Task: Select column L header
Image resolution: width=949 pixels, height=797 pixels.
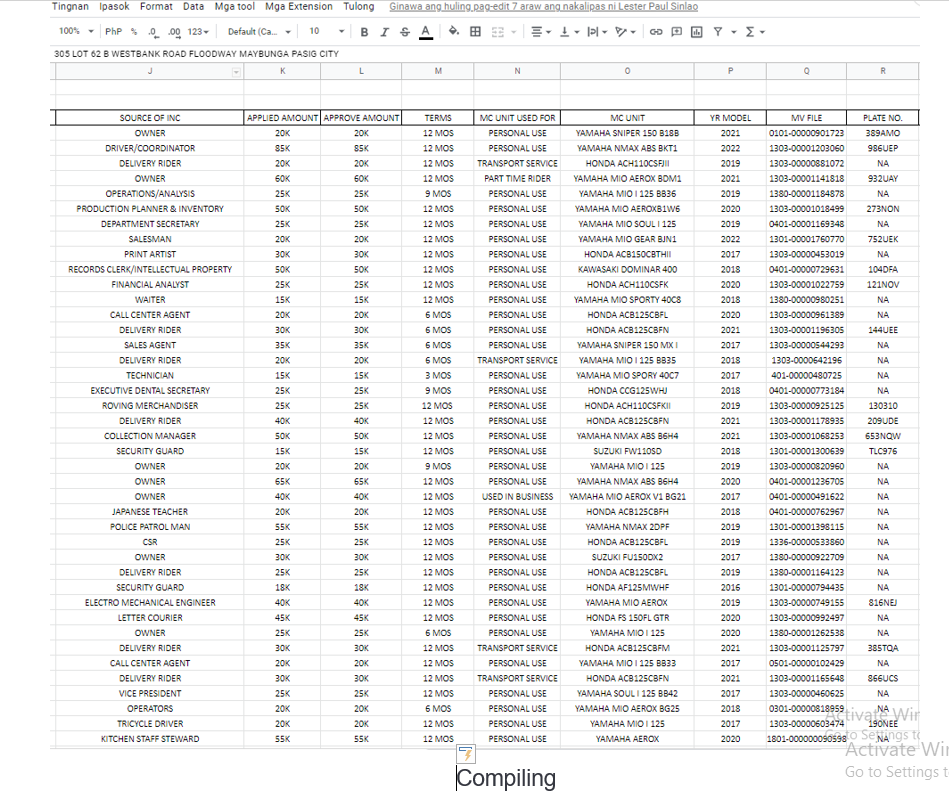Action: click(x=361, y=71)
